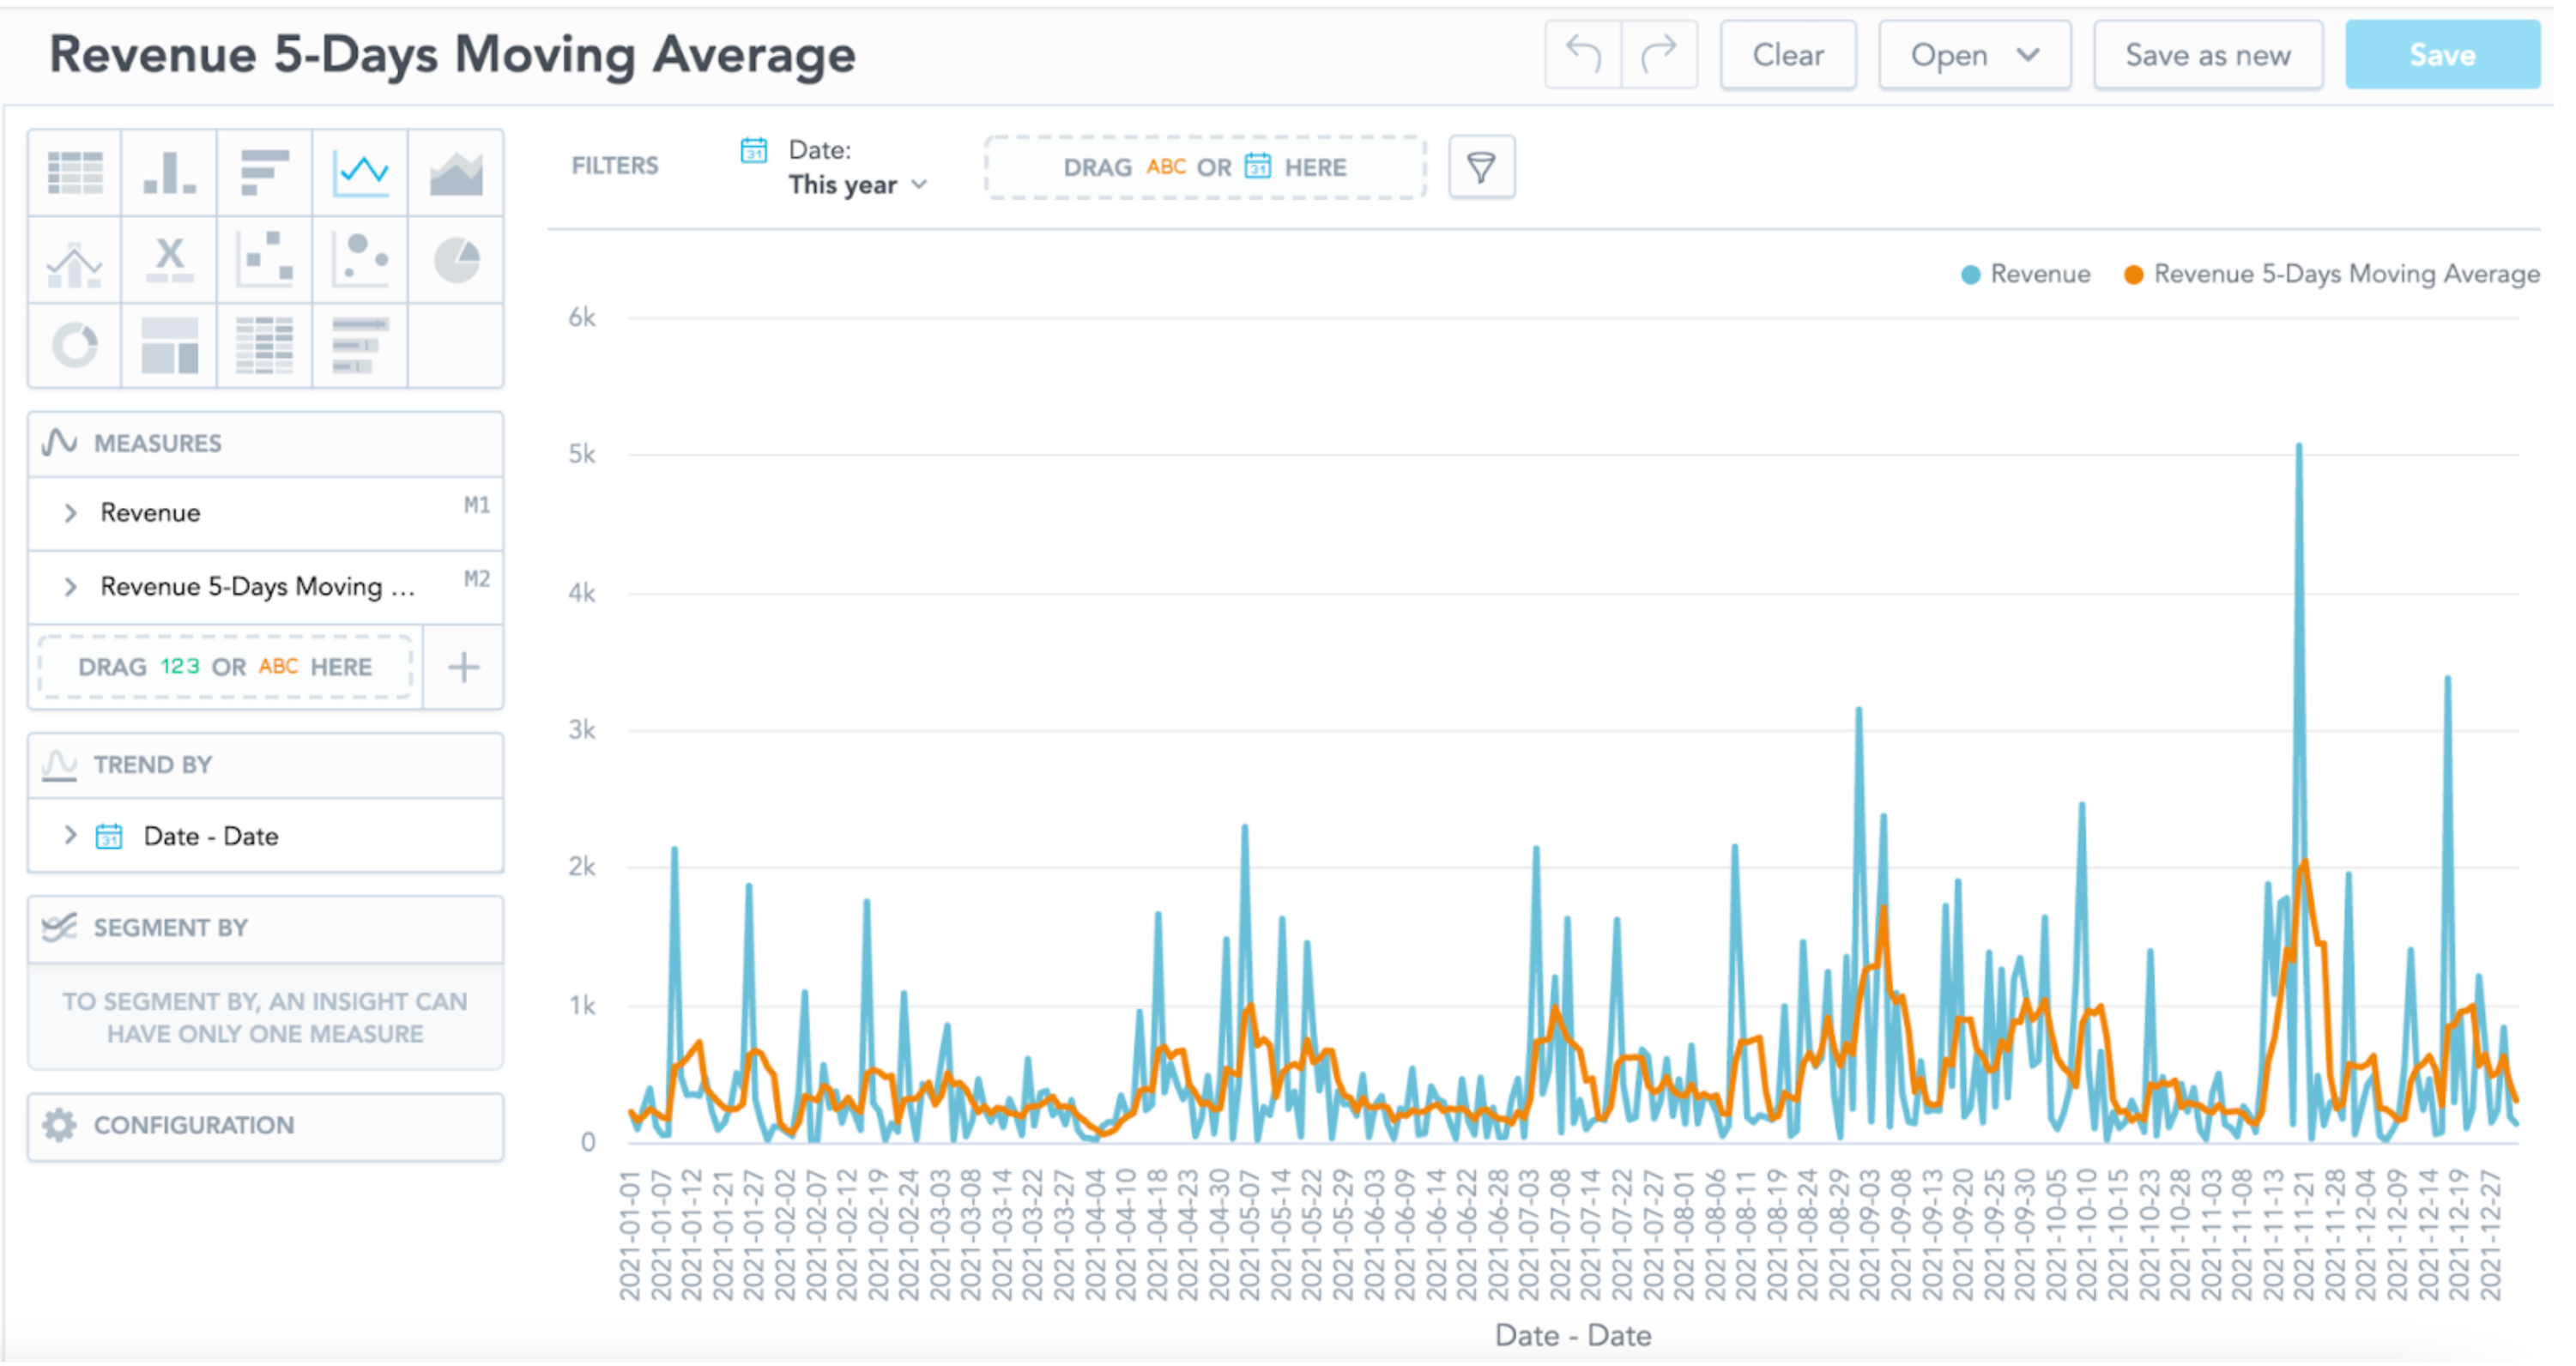Image resolution: width=2576 pixels, height=1366 pixels.
Task: Clear the insight with the Clear button
Action: point(1787,55)
